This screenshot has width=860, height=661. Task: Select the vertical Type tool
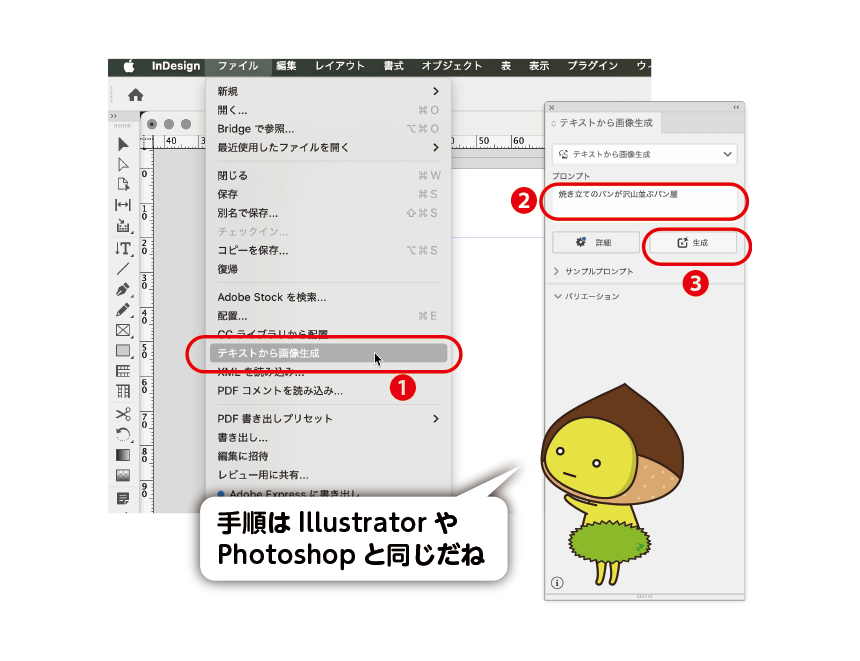tap(123, 248)
